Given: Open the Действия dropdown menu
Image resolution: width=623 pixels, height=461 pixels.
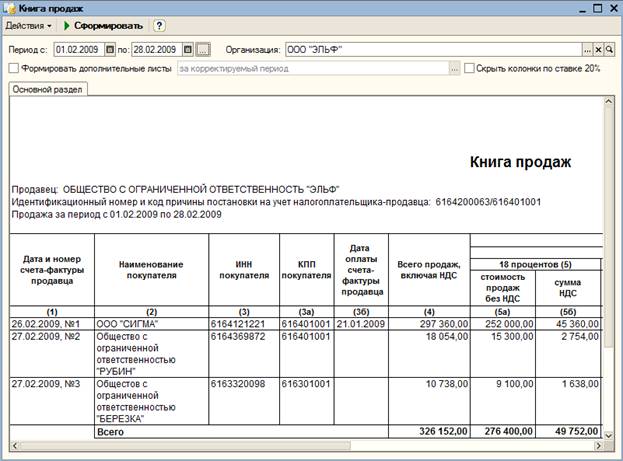Looking at the screenshot, I should click(30, 25).
